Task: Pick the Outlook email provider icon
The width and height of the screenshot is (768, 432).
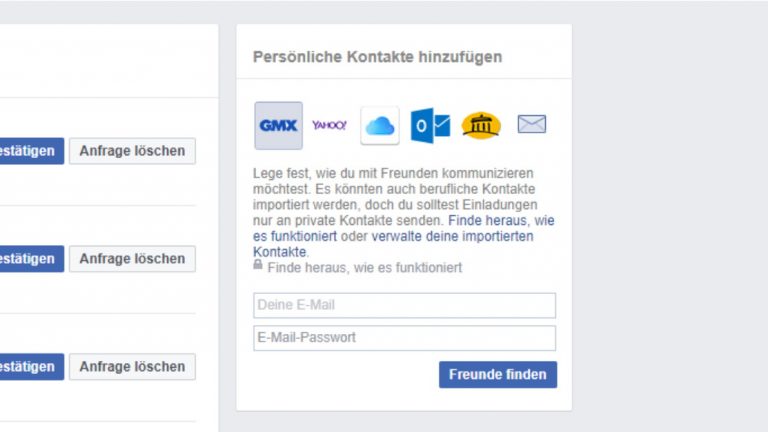Action: coord(431,126)
